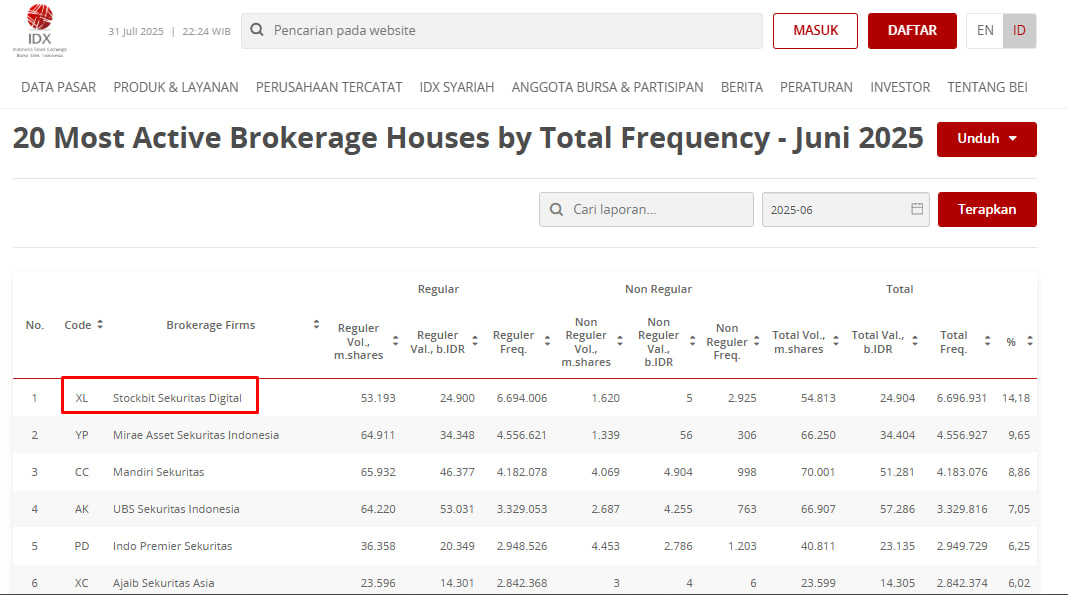Sort by Brokerage Firms column arrows
1068x595 pixels.
(x=316, y=325)
